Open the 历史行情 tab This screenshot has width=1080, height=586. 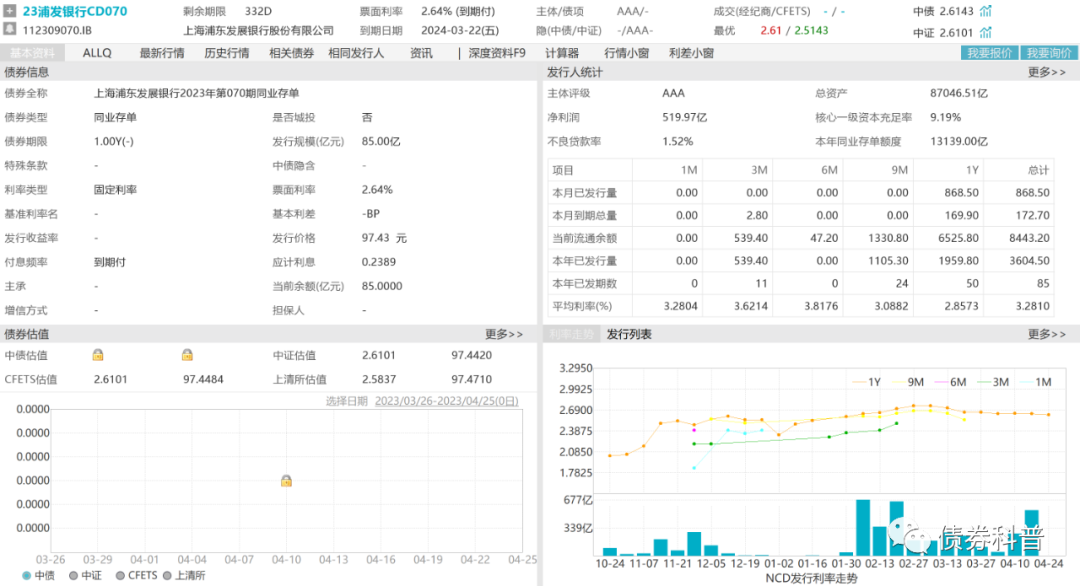pyautogui.click(x=227, y=53)
